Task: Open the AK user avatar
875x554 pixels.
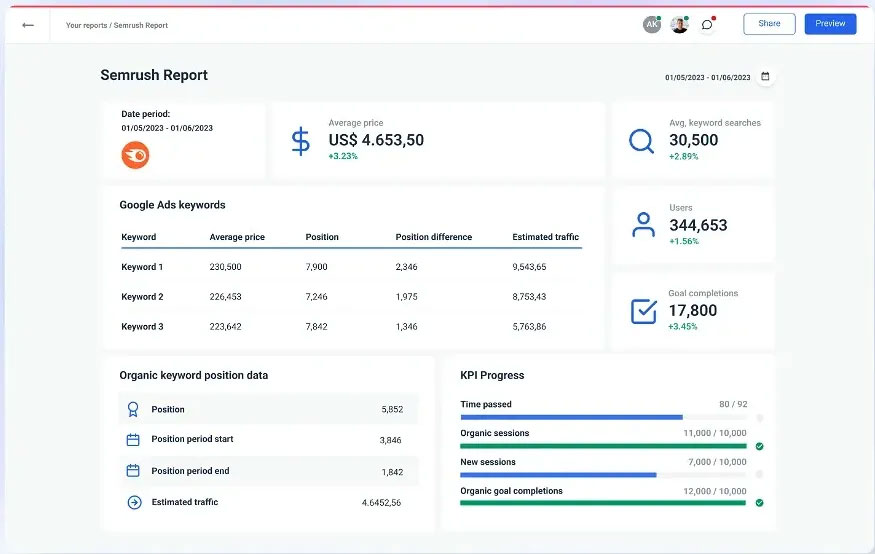Action: (x=652, y=25)
